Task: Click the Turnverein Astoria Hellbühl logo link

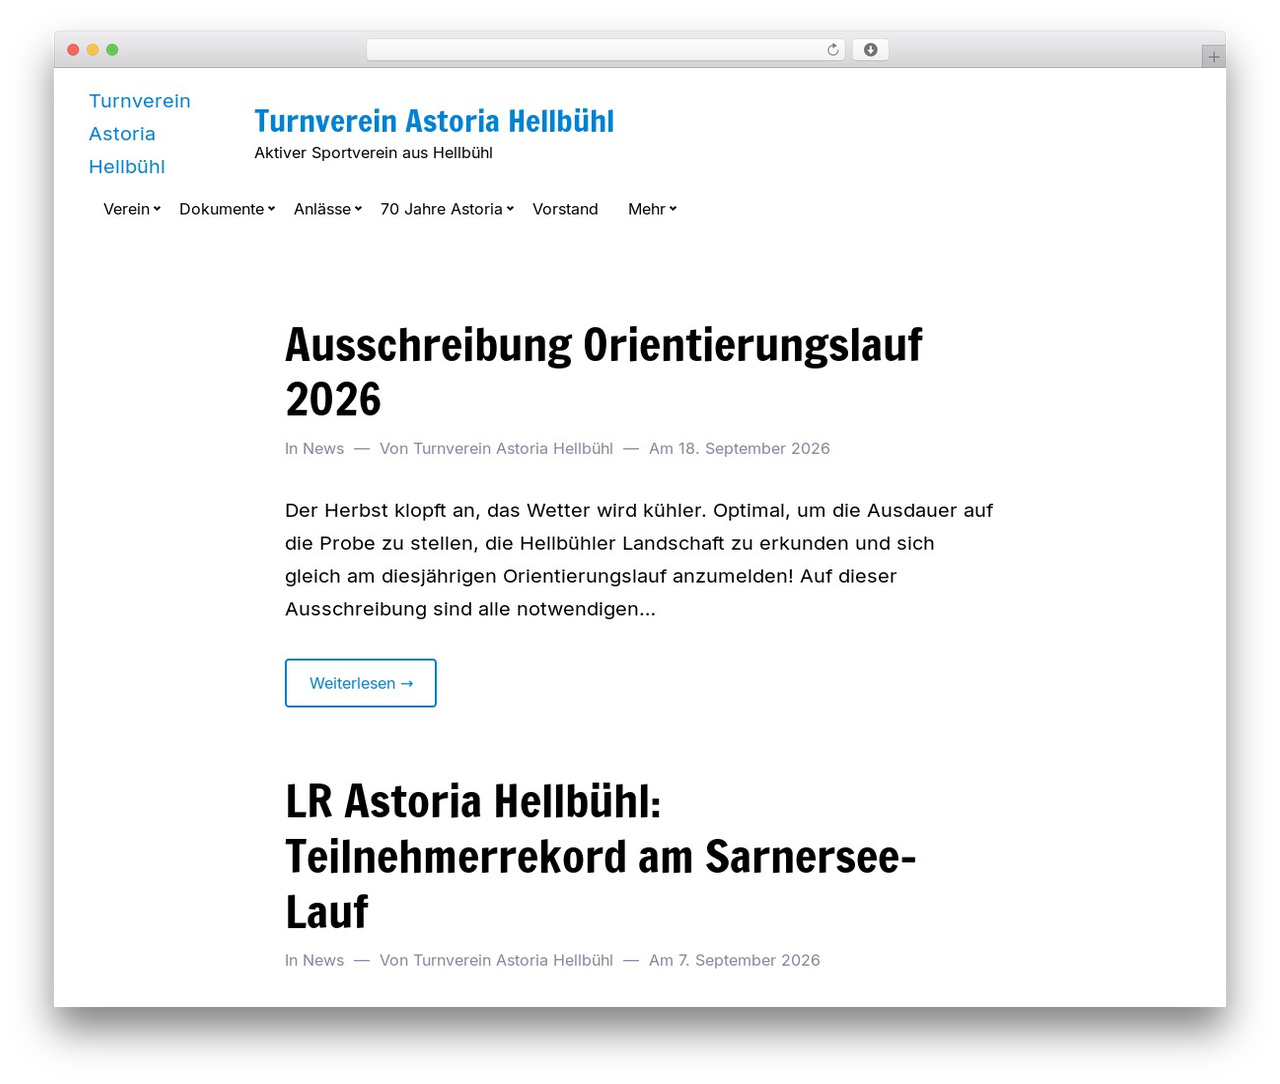Action: pos(140,134)
